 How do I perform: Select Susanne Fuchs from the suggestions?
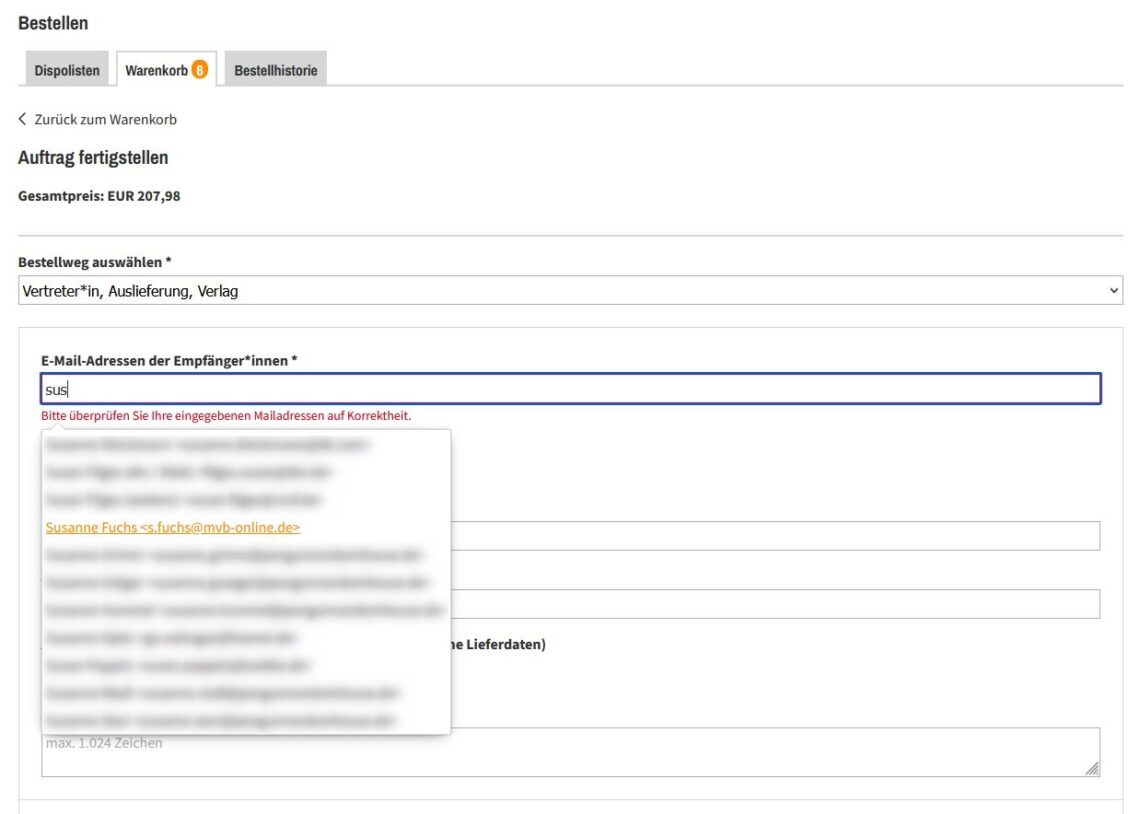(x=173, y=527)
